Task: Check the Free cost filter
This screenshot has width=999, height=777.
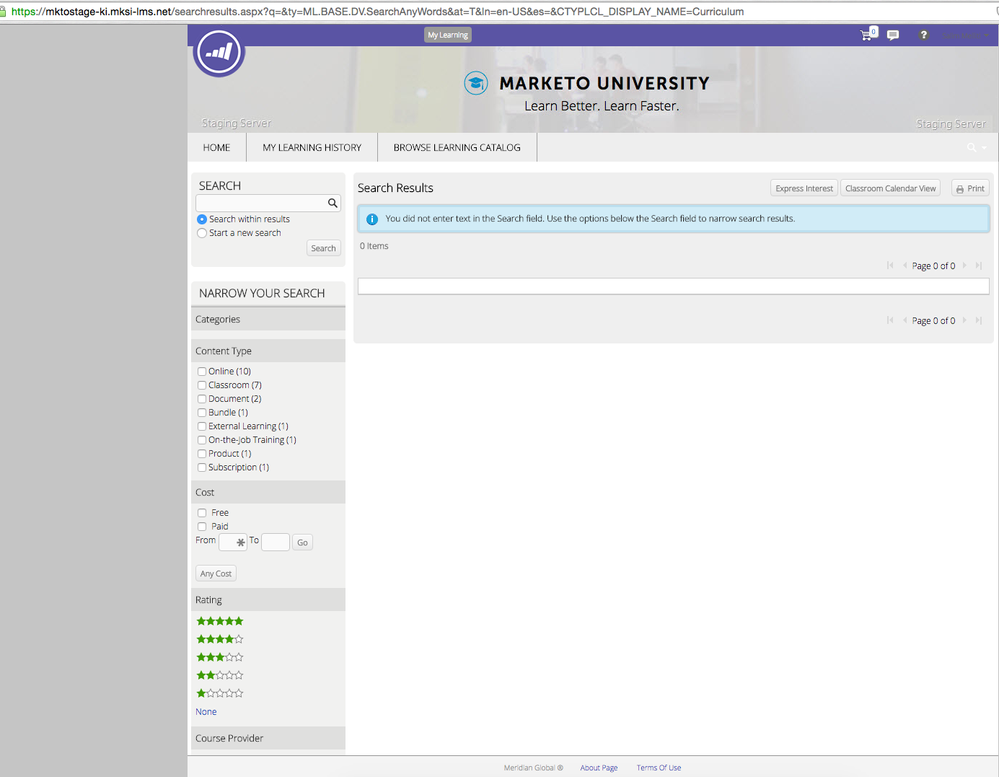Action: (x=202, y=513)
